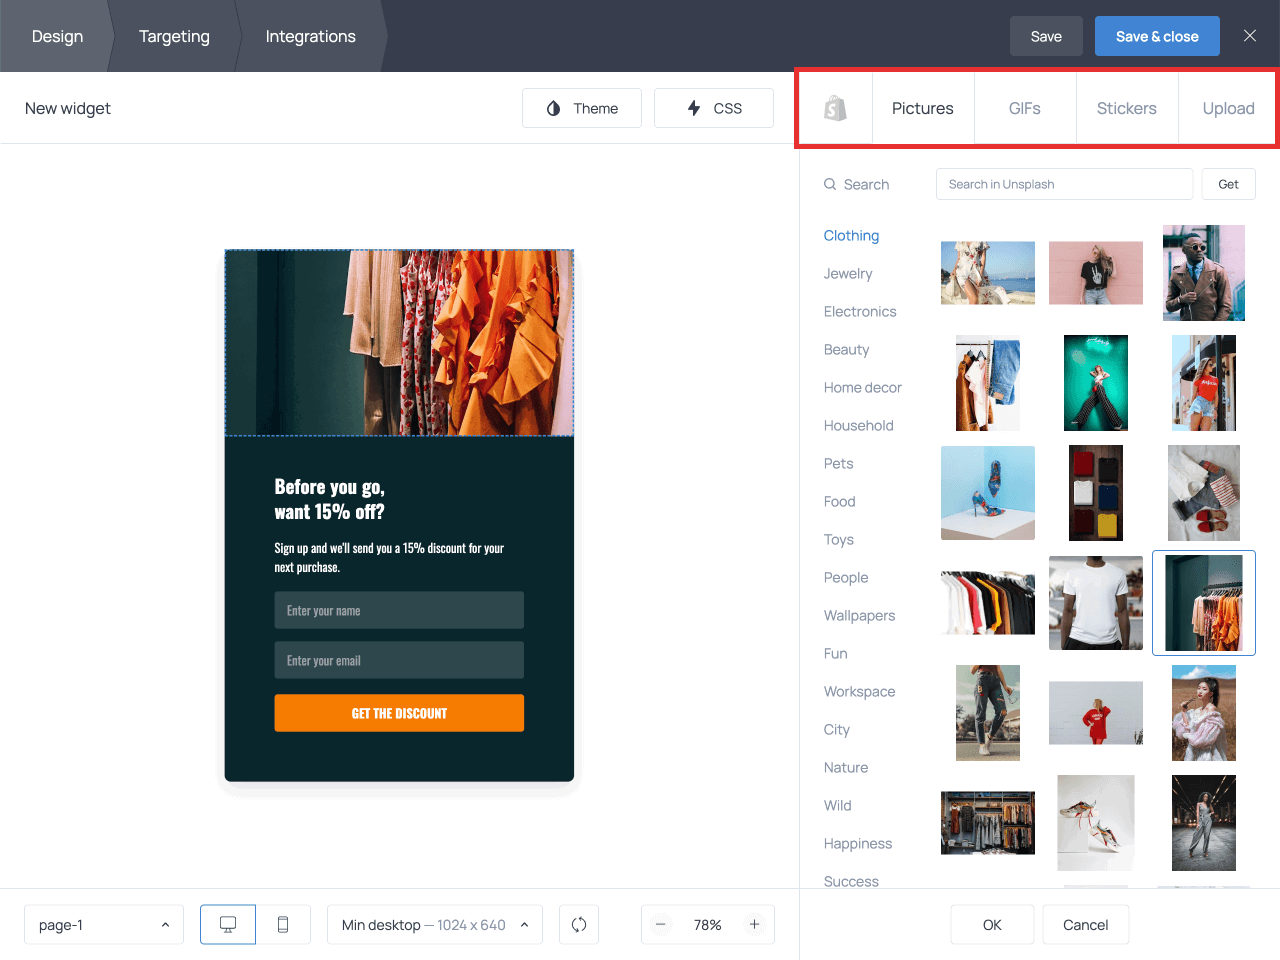Select the Jewelry image category

click(848, 274)
